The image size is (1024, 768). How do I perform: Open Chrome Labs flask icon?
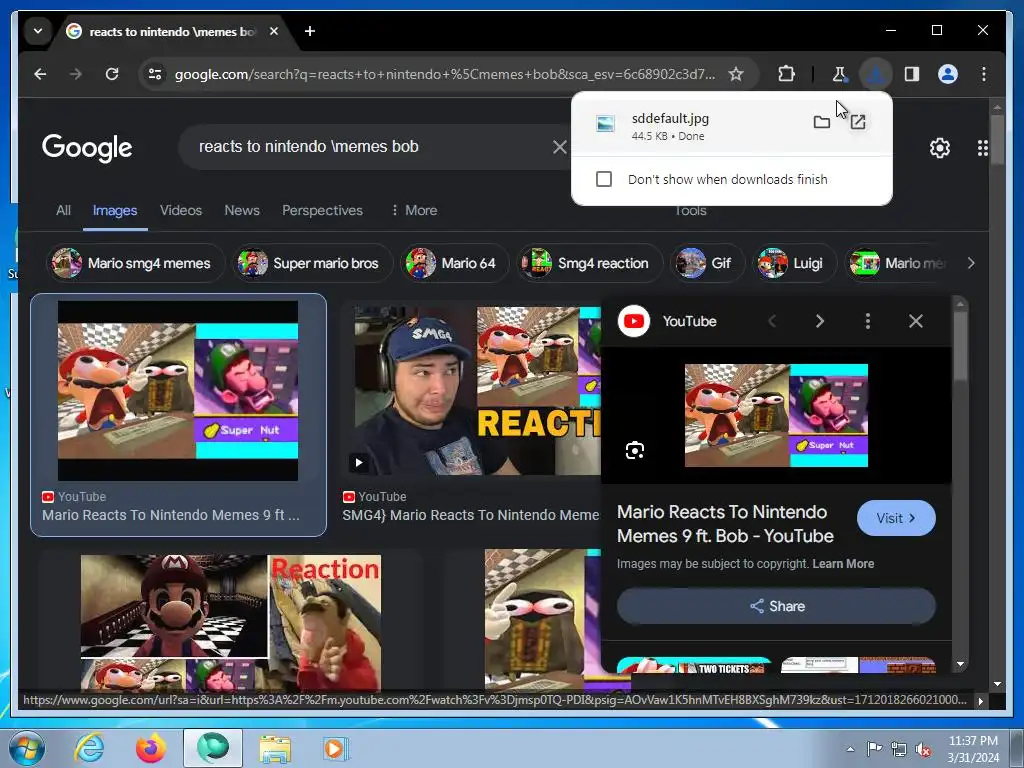pos(840,74)
